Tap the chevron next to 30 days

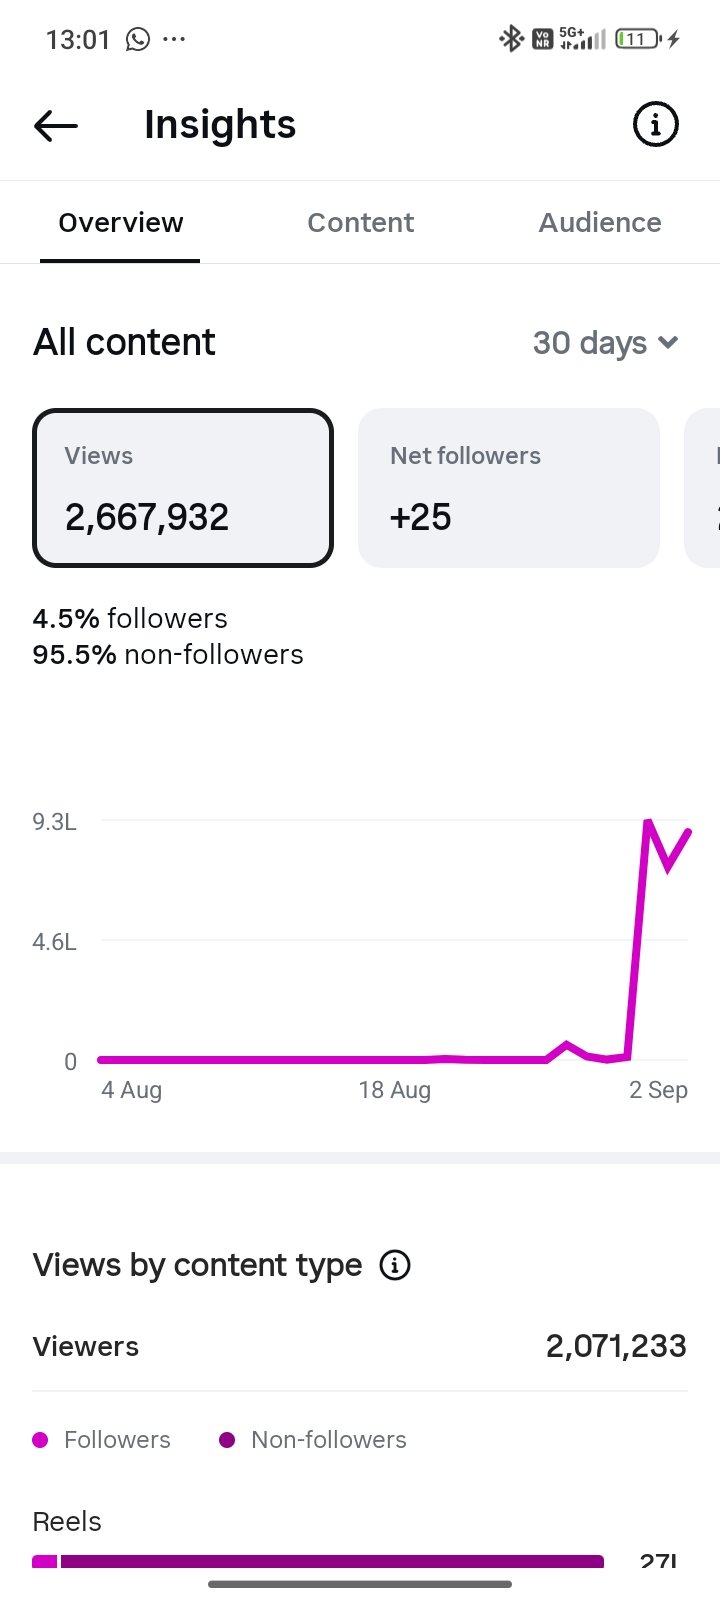(669, 343)
